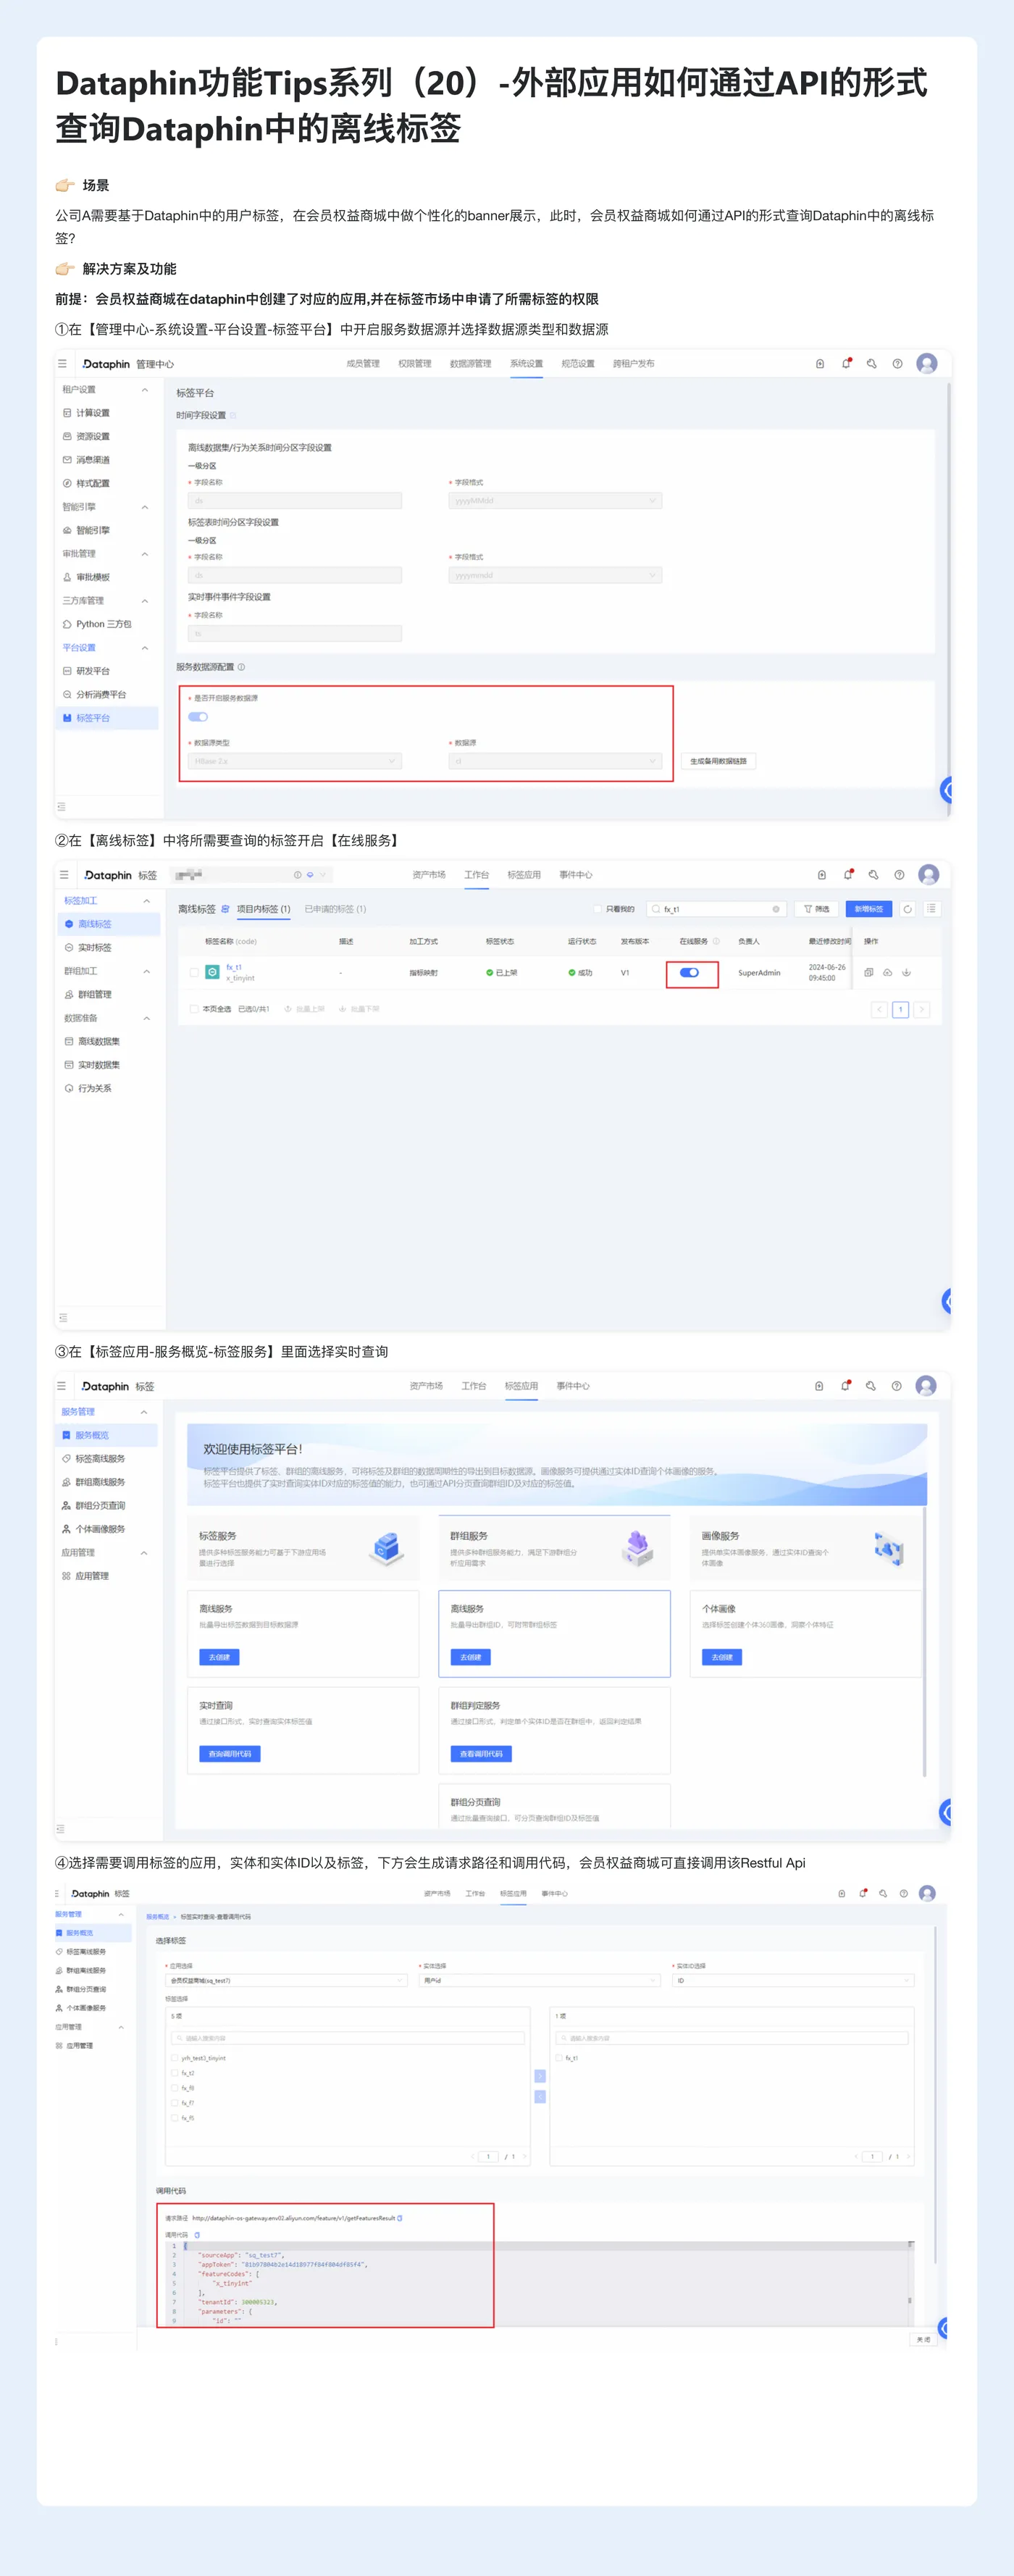Open 实体ID选择 ID dropdown
This screenshot has width=1014, height=2576.
click(793, 1980)
